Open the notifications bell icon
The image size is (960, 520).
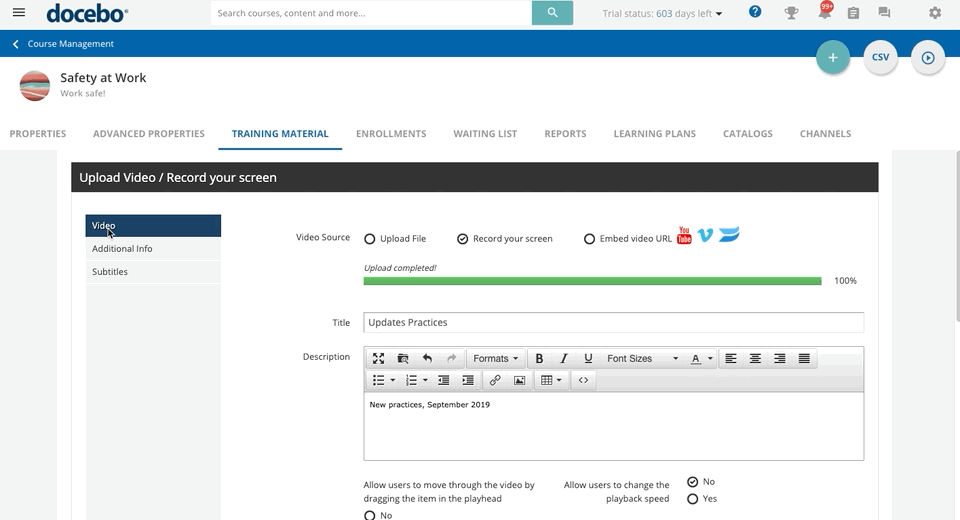click(825, 13)
